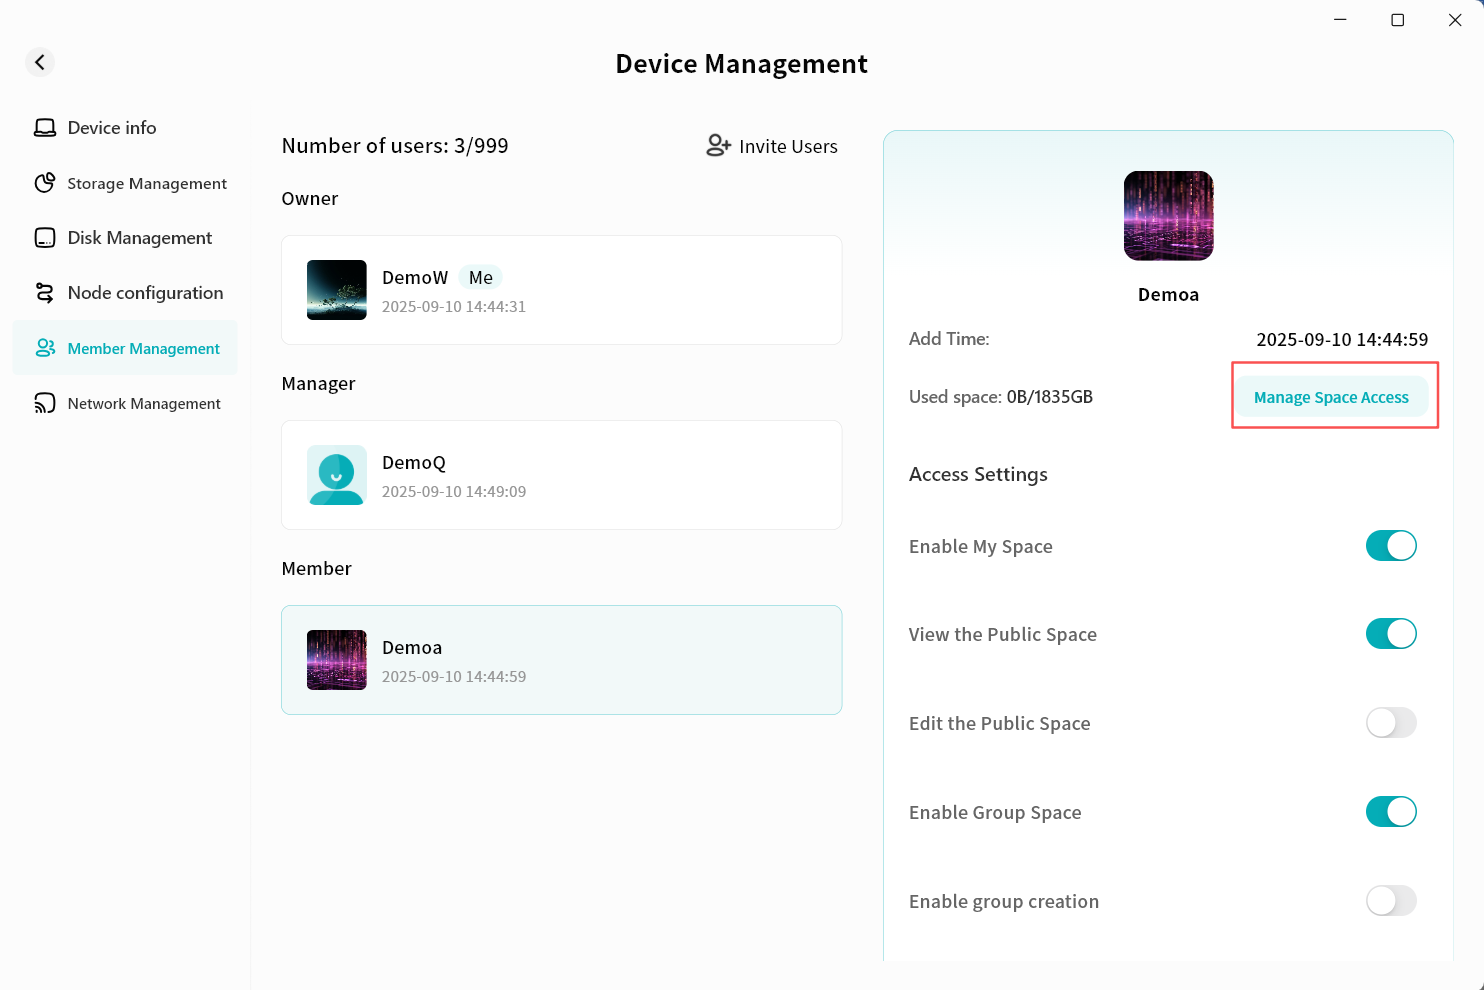Turn off View the Public Space
Viewport: 1484px width, 990px height.
tap(1391, 634)
